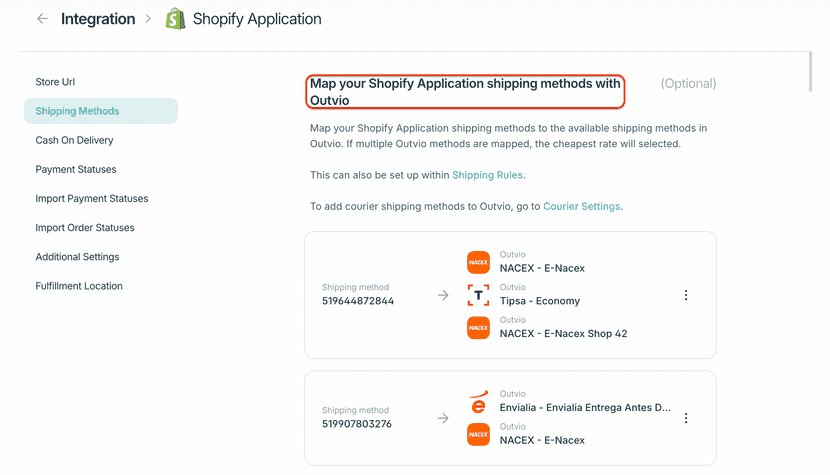Click the back arrow next to Integration
Viewport: 830px width, 475px height.
pyautogui.click(x=42, y=19)
